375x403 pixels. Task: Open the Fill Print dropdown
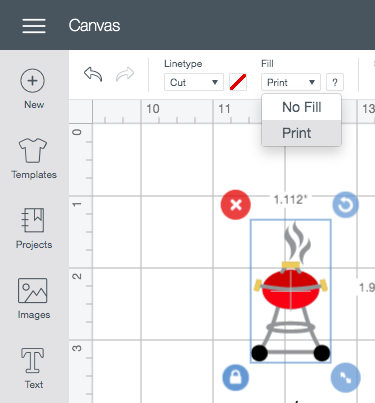(x=291, y=82)
